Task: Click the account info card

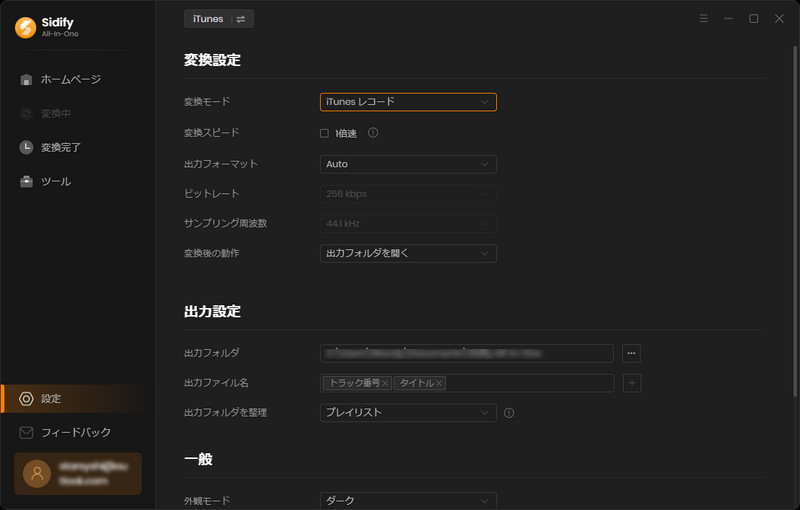Action: [x=78, y=474]
